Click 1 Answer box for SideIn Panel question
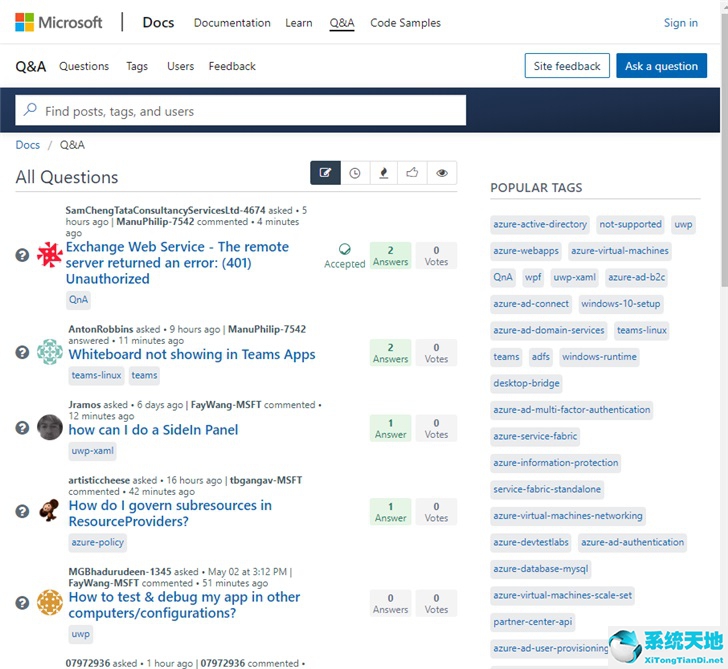Viewport: 728px width, 669px height. point(390,429)
